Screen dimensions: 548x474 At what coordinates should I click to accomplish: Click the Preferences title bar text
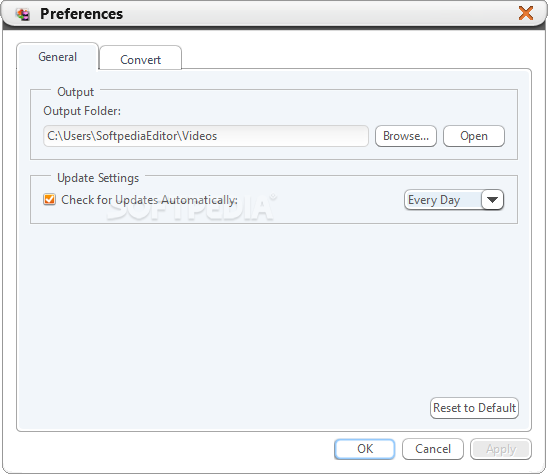click(x=81, y=14)
